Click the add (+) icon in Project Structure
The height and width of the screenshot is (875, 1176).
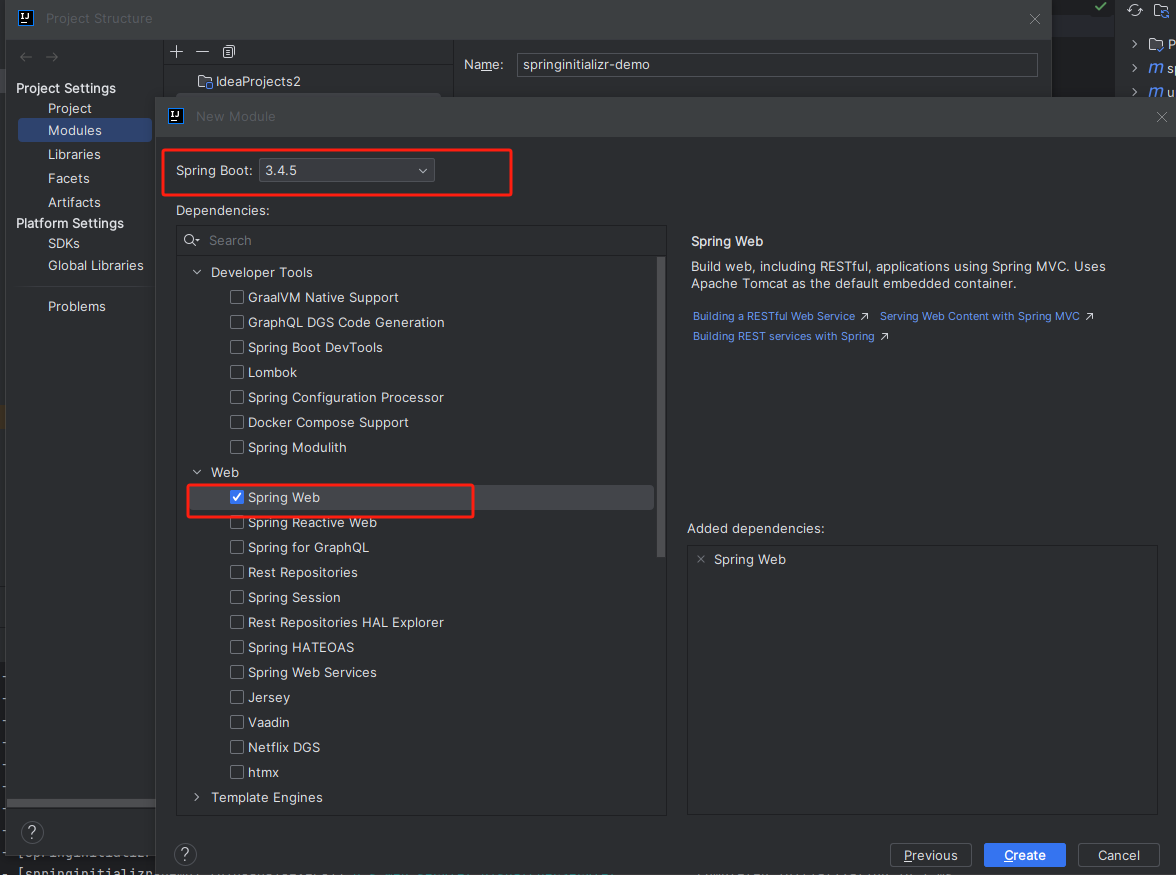pyautogui.click(x=176, y=51)
